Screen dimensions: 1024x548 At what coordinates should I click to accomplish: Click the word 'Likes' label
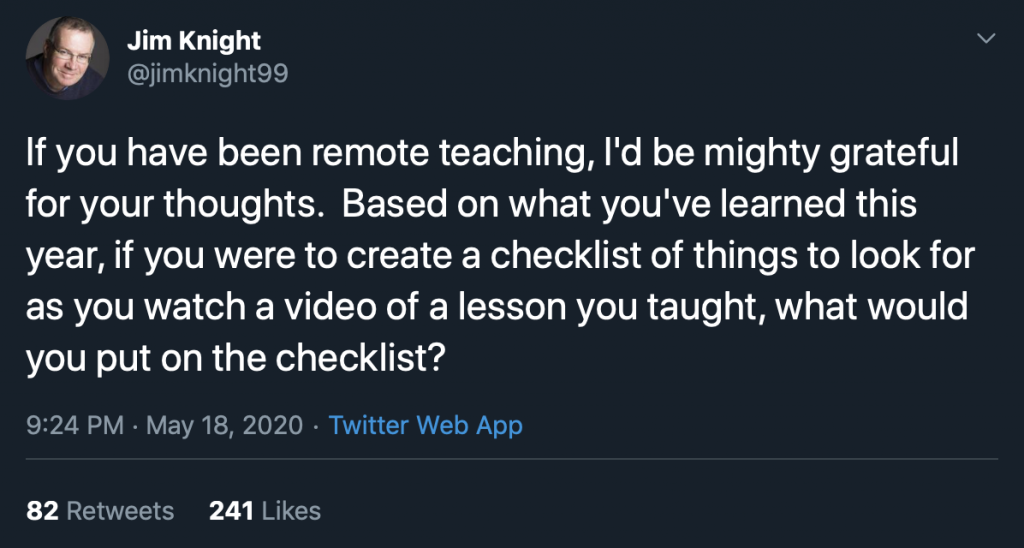click(x=291, y=511)
